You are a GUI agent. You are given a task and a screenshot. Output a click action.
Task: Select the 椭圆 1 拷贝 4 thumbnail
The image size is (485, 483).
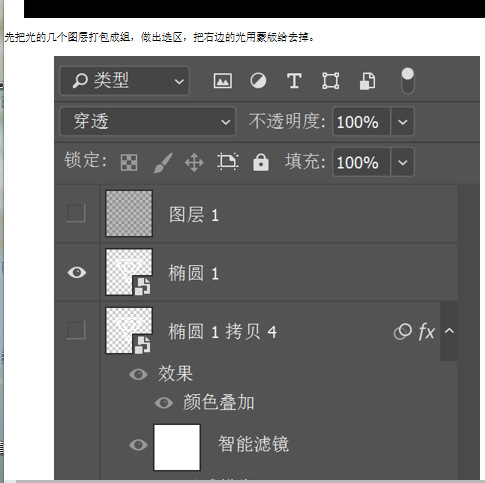pos(129,330)
